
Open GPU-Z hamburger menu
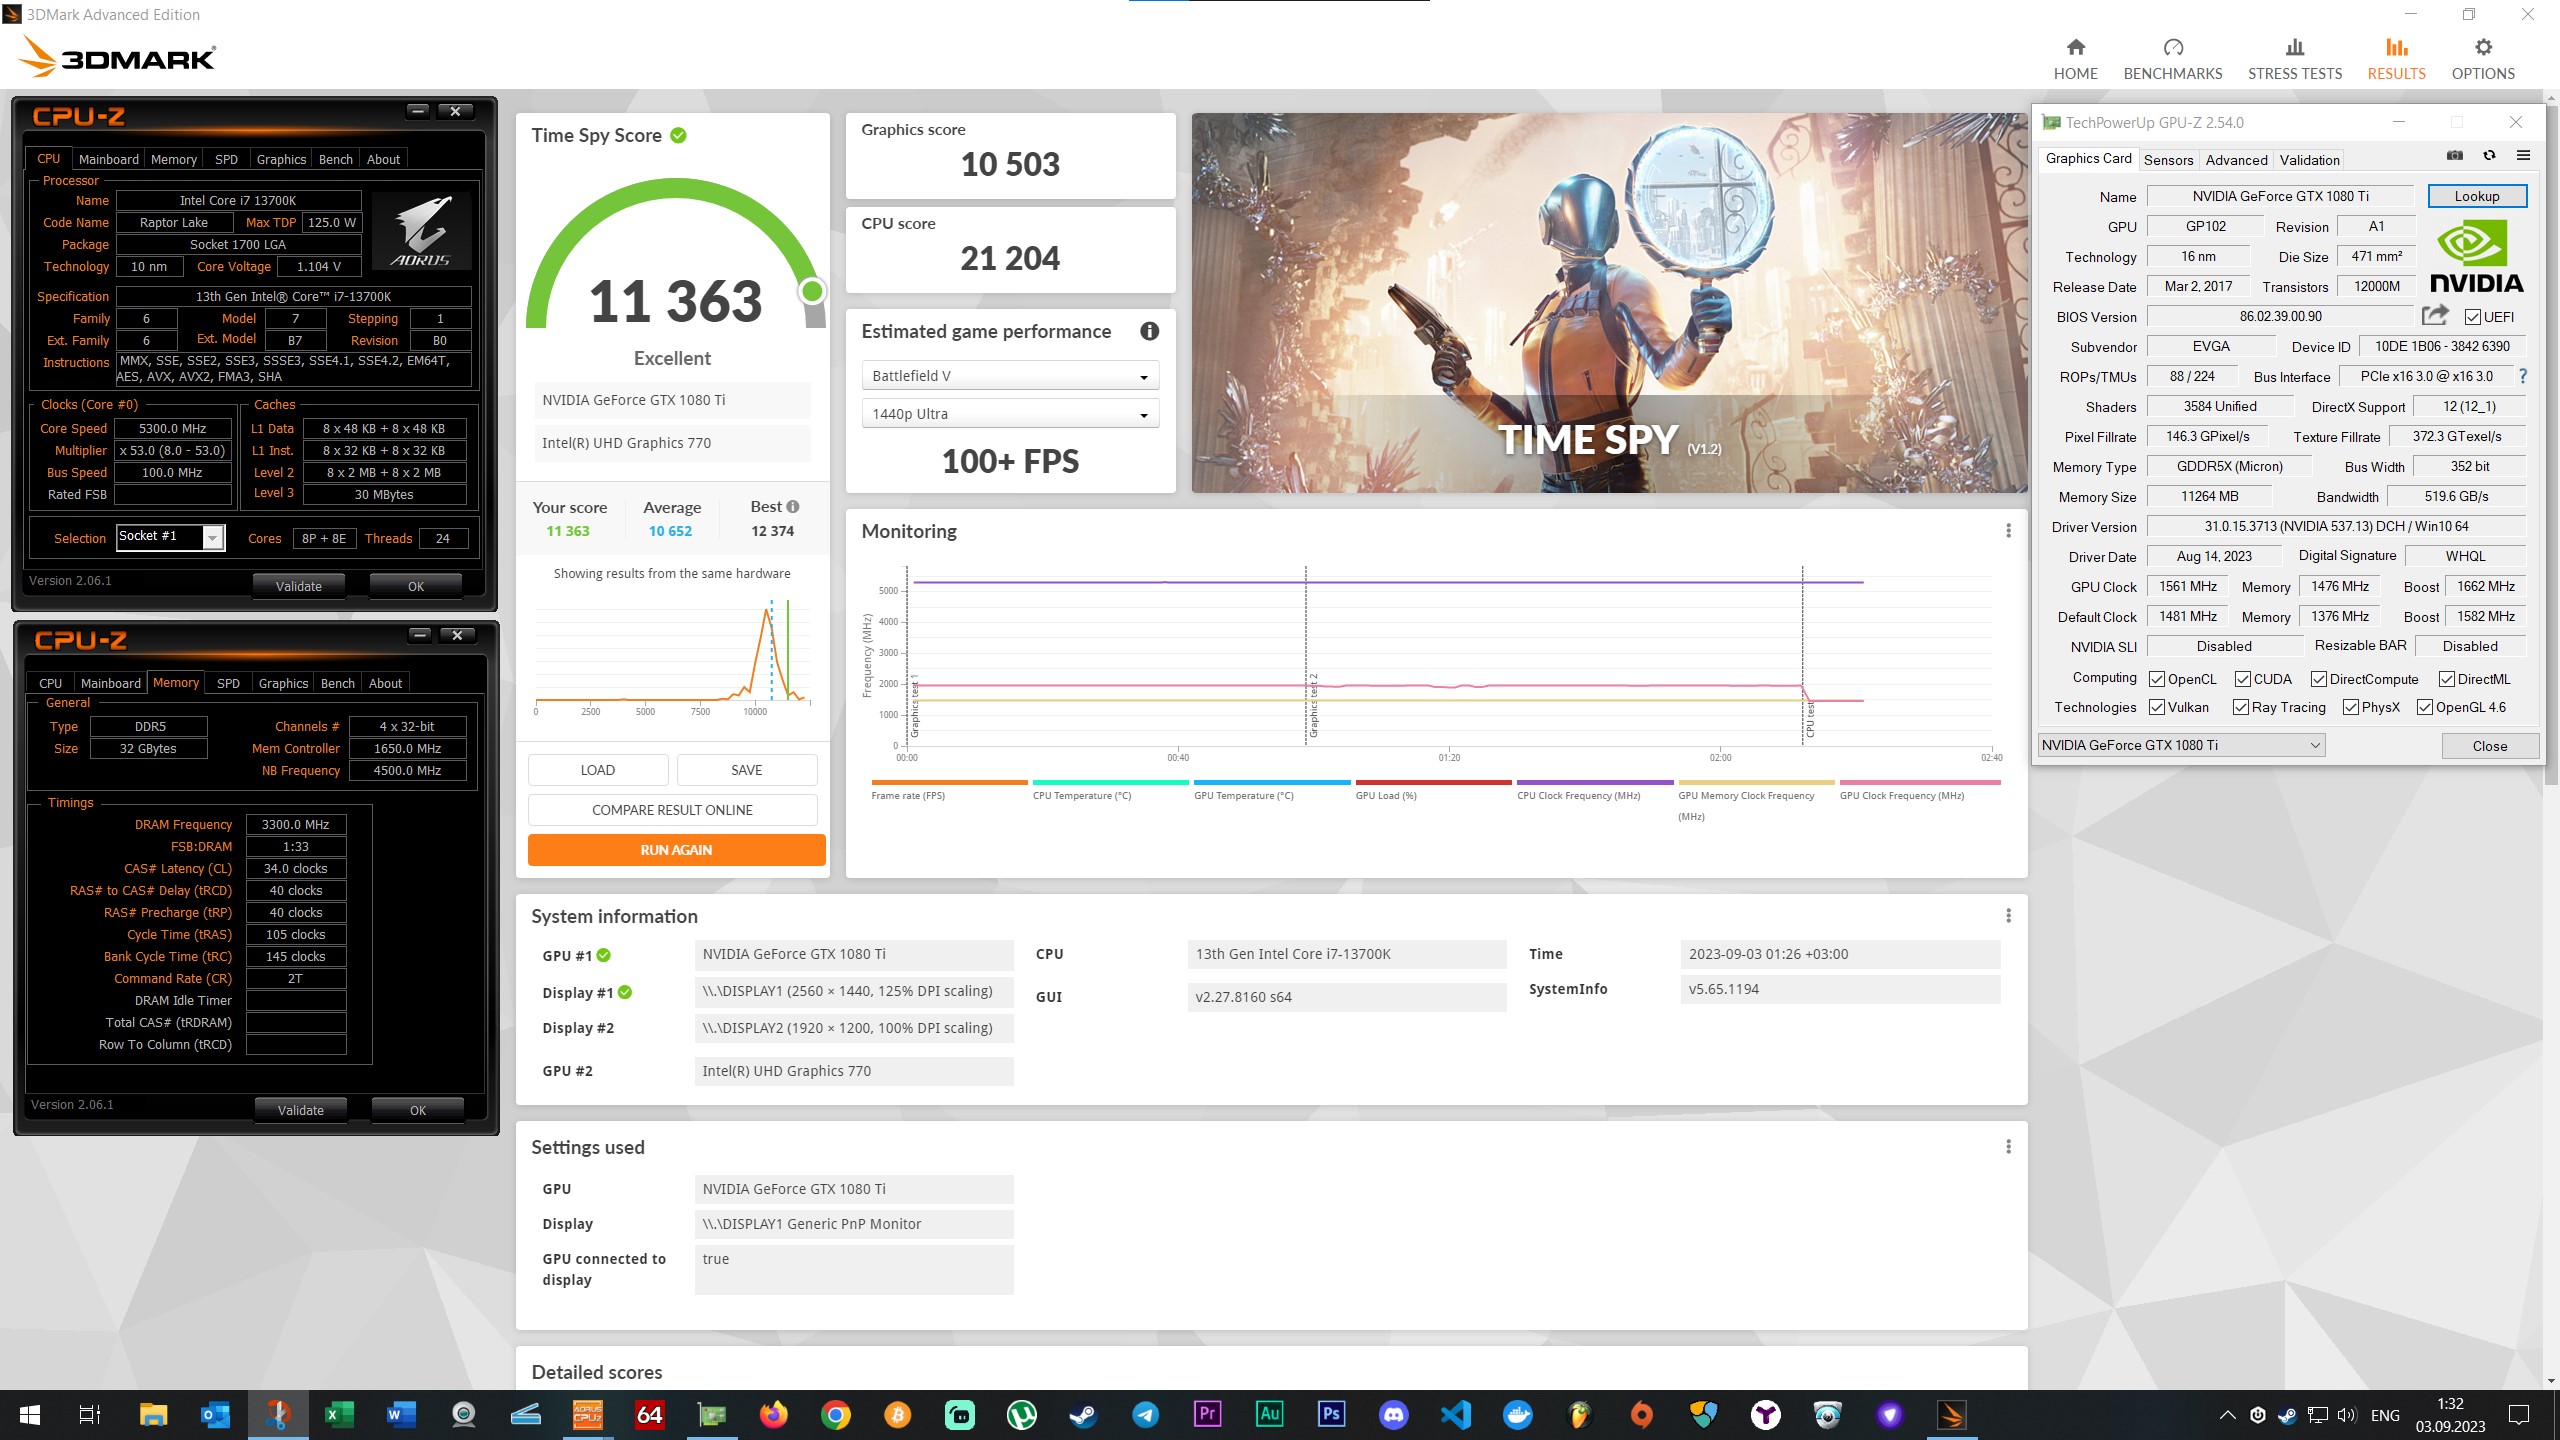tap(2523, 156)
